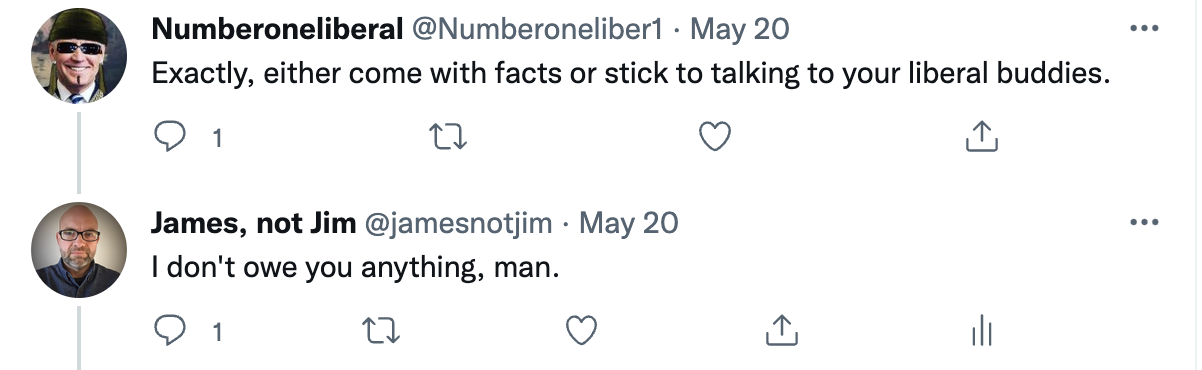Open Numberoneliberal's tweet via May 20 timestamp
1202x370 pixels.
pyautogui.click(x=740, y=29)
